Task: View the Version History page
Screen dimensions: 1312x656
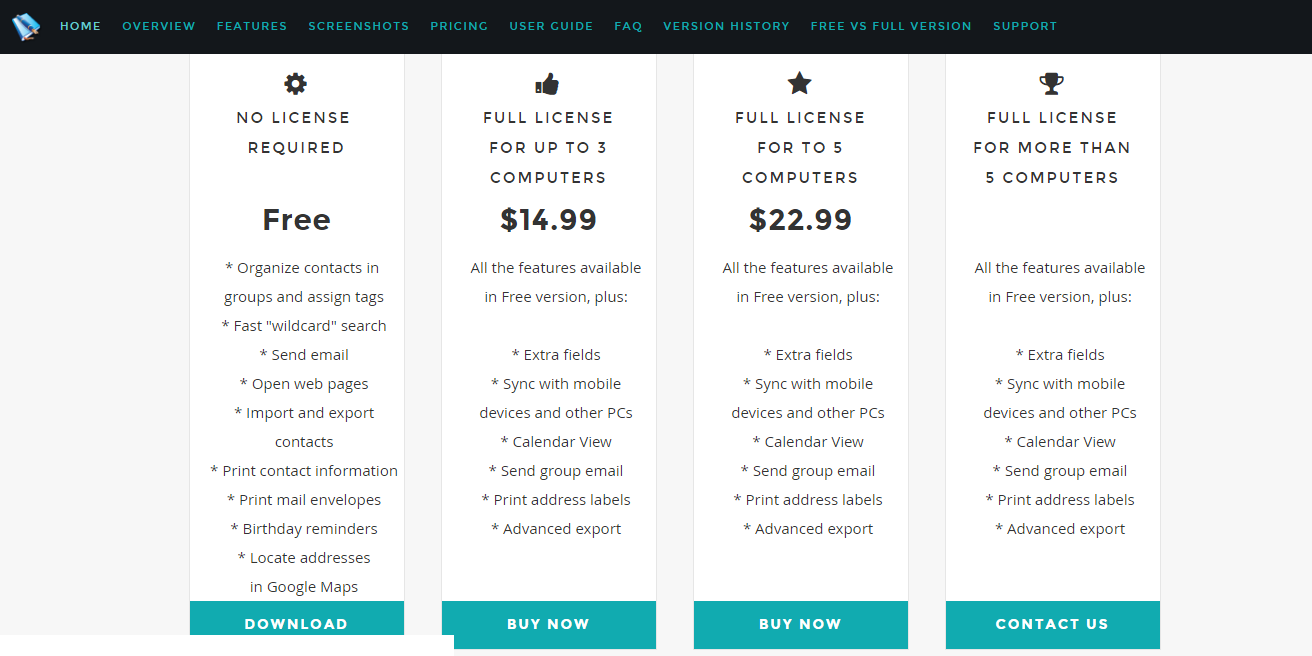Action: [726, 26]
